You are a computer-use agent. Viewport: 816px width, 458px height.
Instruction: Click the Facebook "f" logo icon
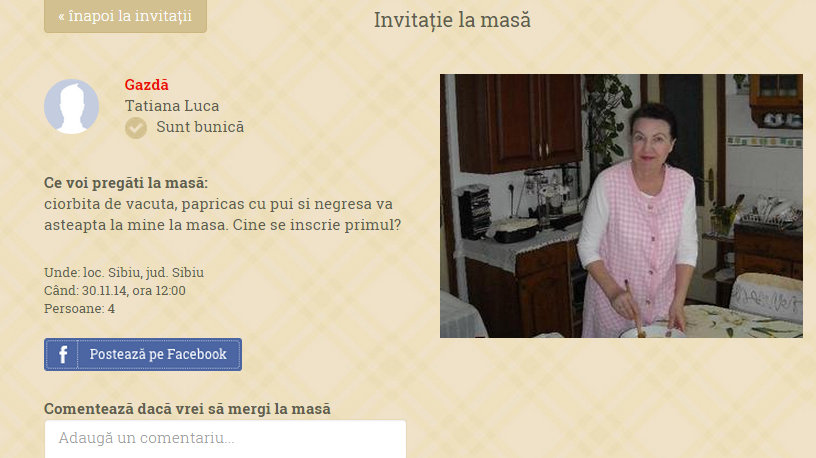click(62, 354)
